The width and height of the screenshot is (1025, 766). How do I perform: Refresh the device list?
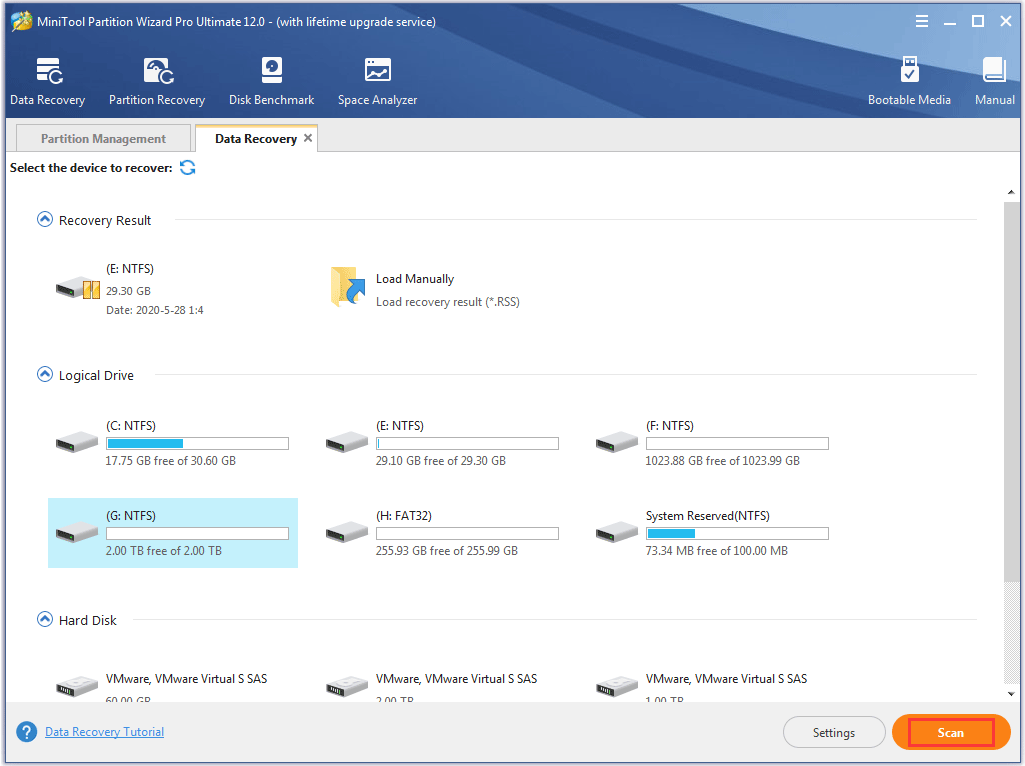pyautogui.click(x=187, y=168)
